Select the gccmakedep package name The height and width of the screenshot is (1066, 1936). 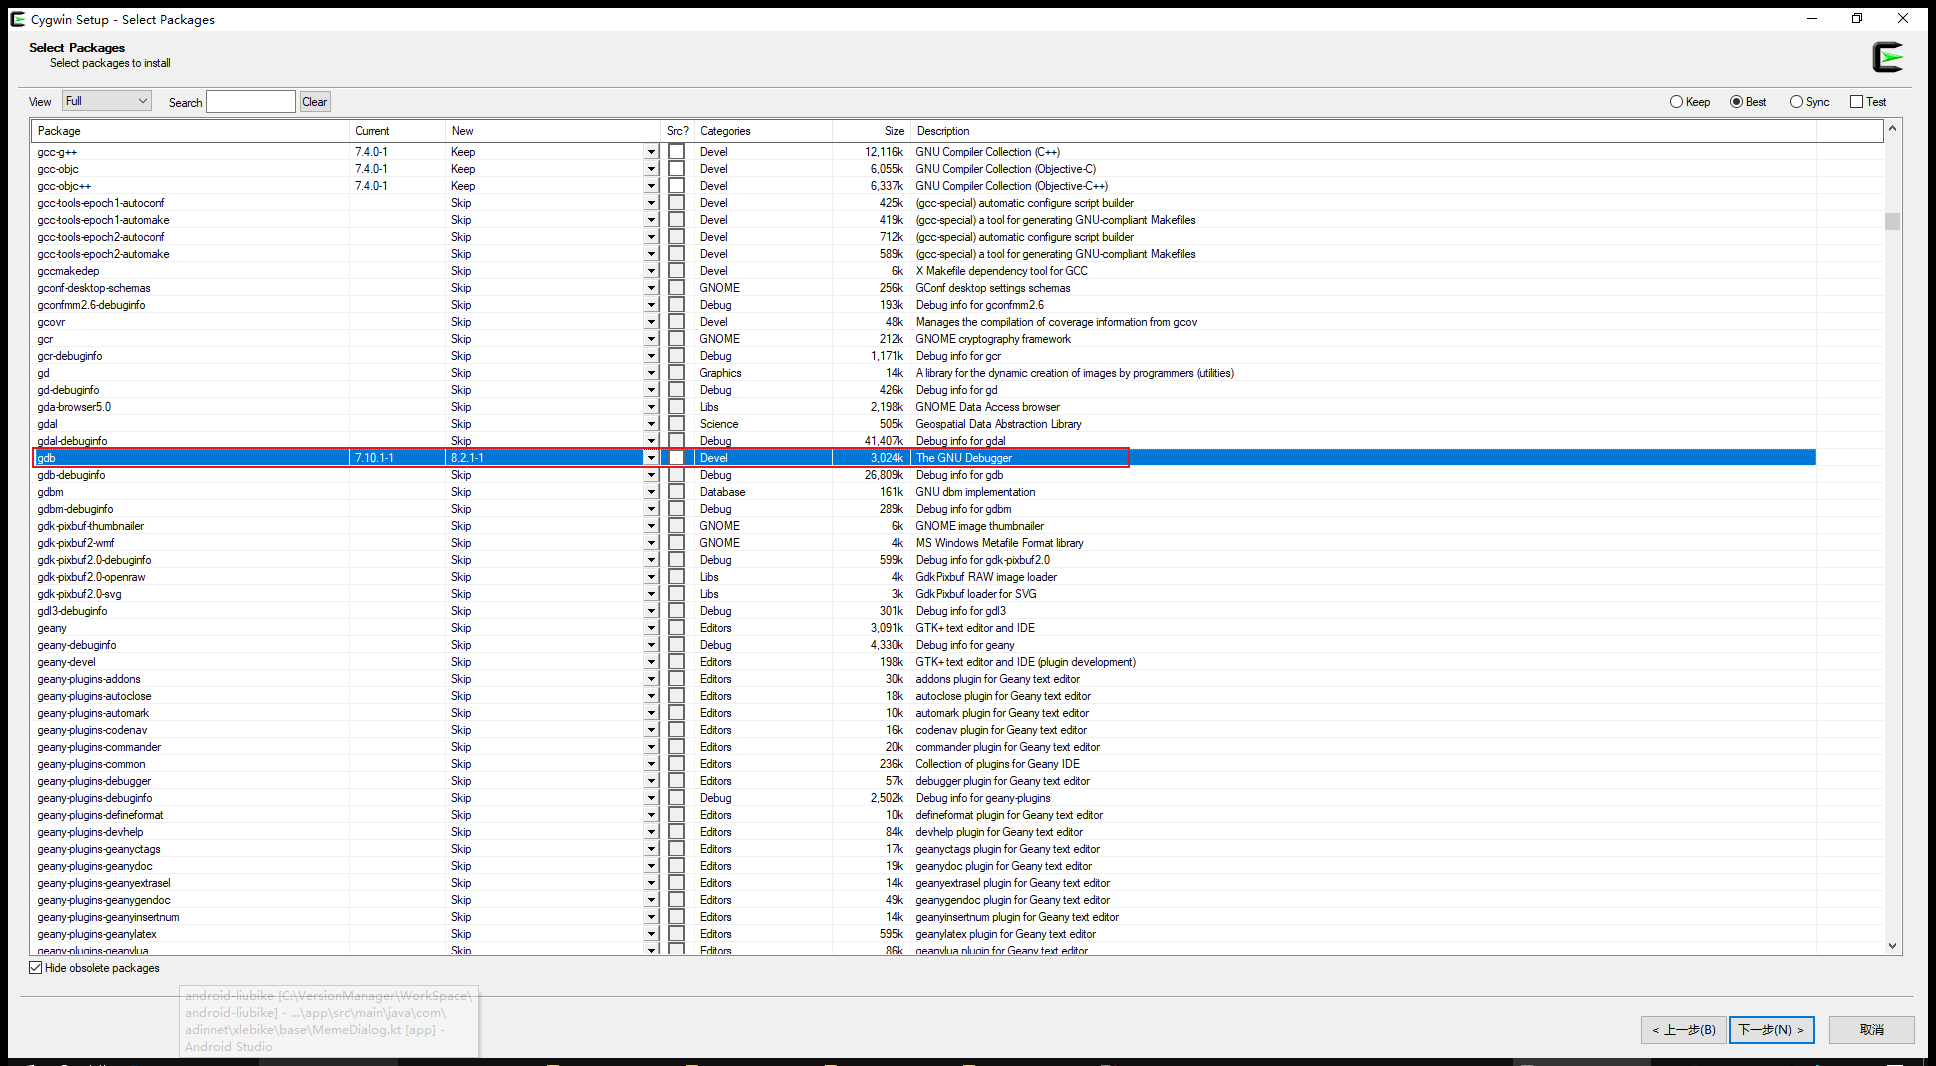point(68,271)
